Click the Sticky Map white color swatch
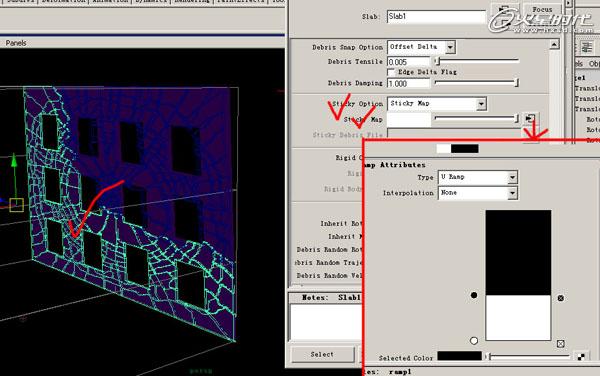This screenshot has width=600, height=376. pos(409,119)
